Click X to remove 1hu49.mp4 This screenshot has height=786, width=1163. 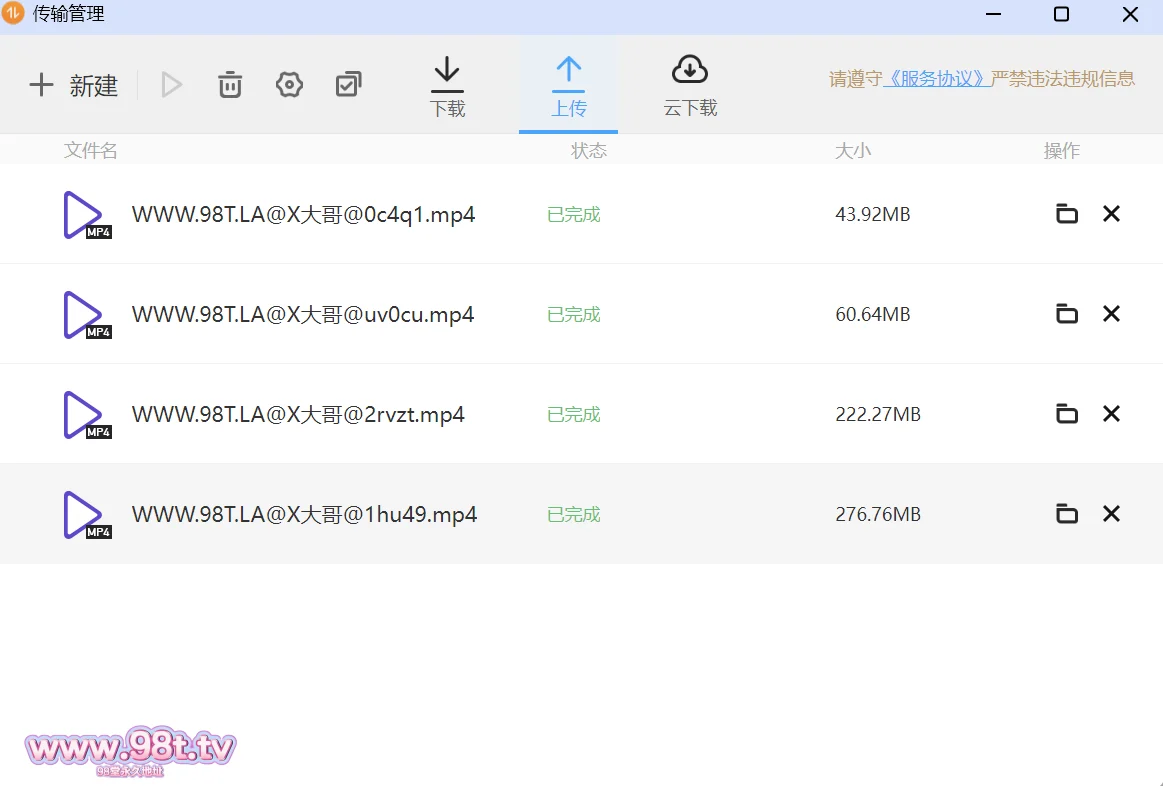tap(1111, 514)
